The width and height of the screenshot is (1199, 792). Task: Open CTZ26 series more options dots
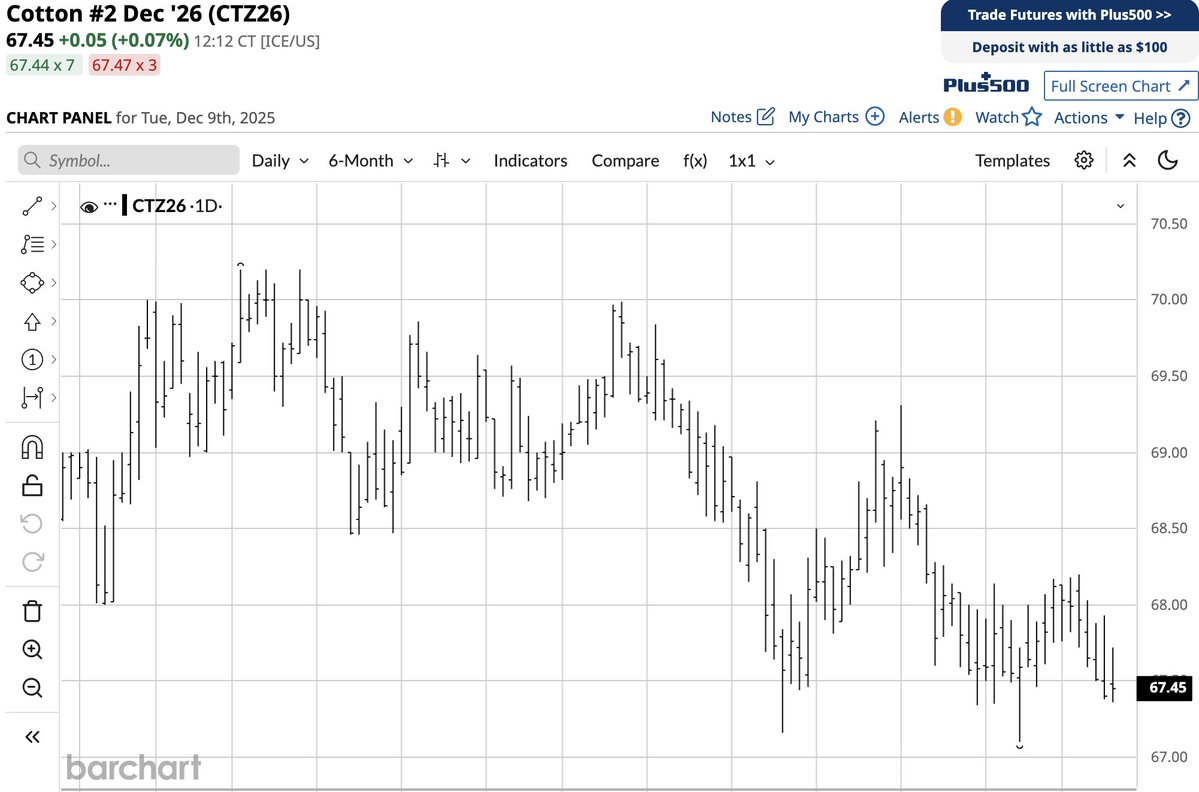110,204
